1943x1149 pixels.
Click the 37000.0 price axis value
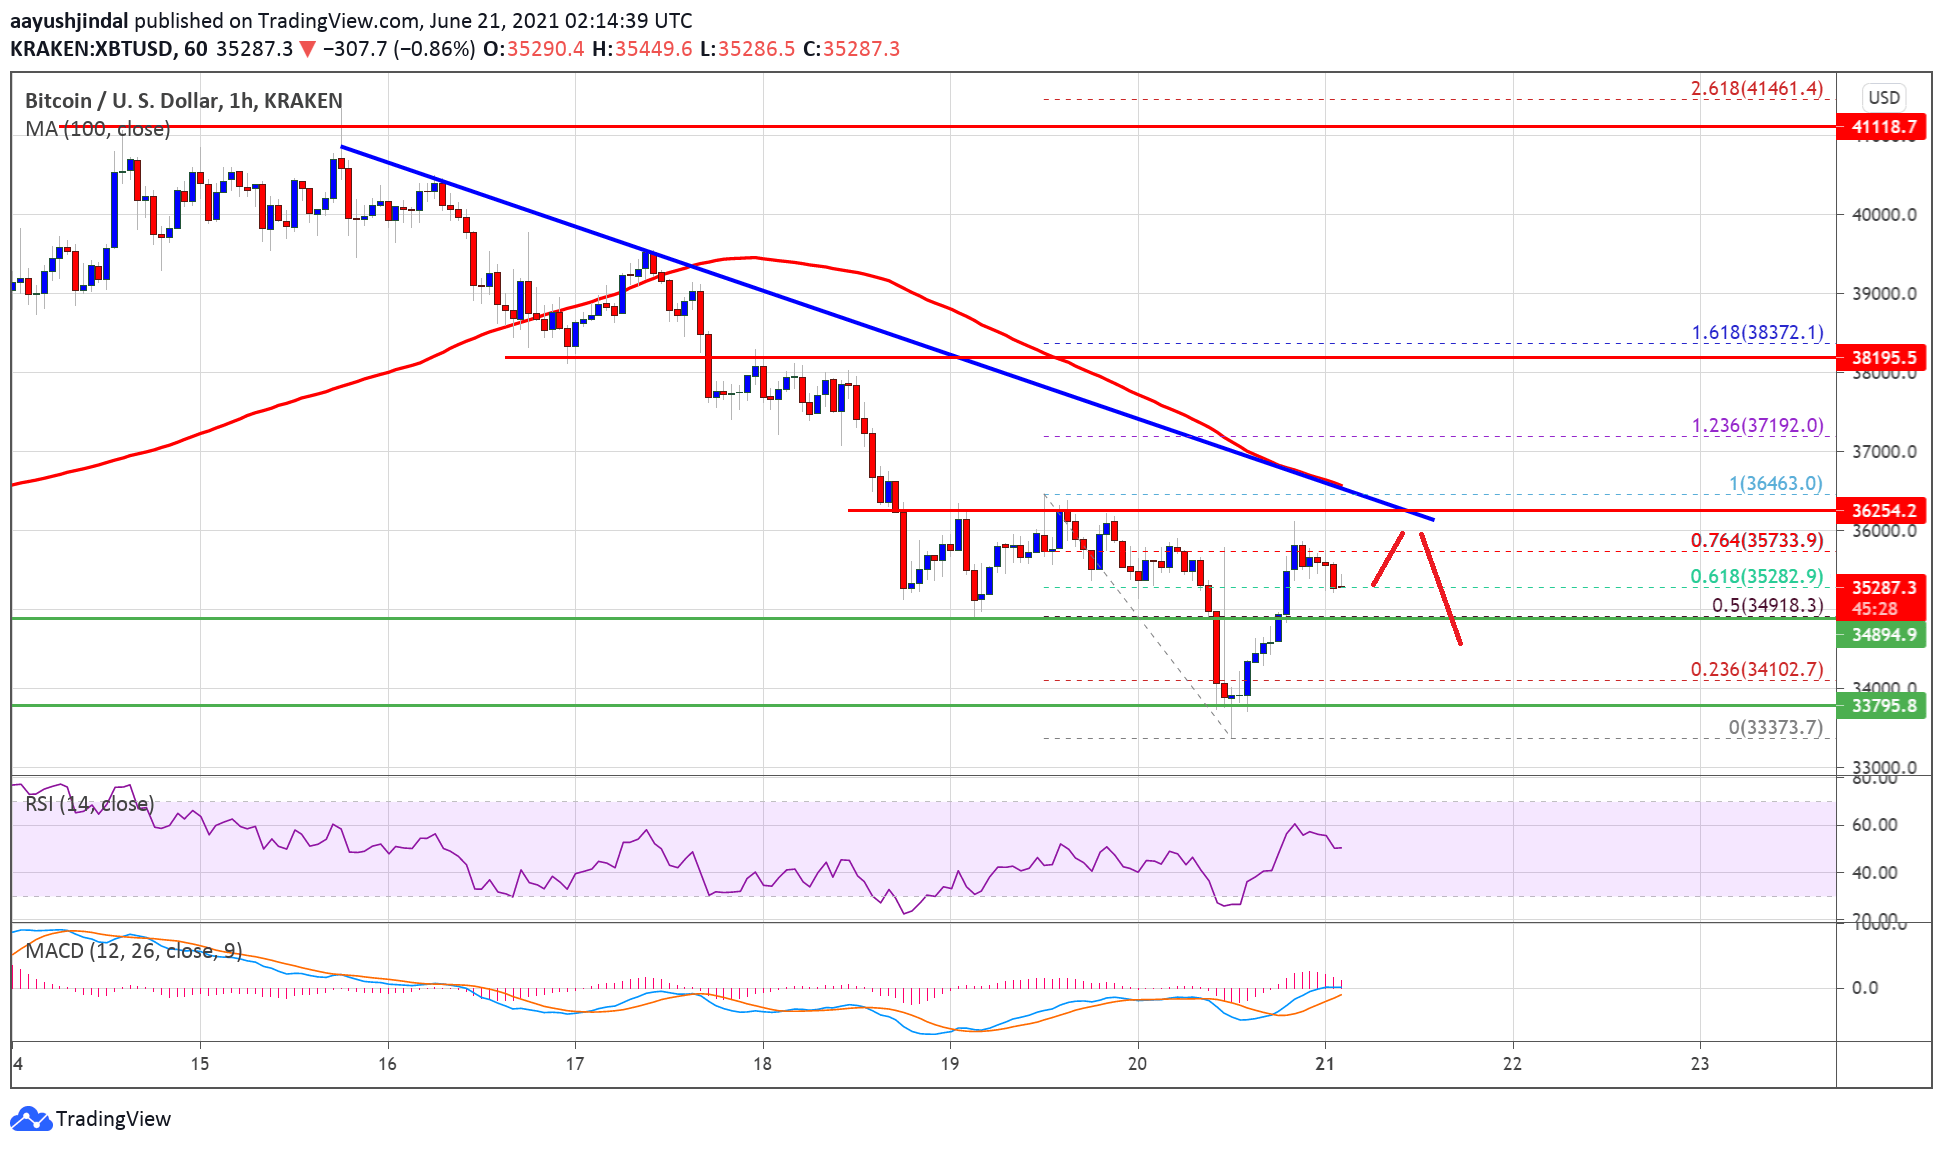point(1884,451)
